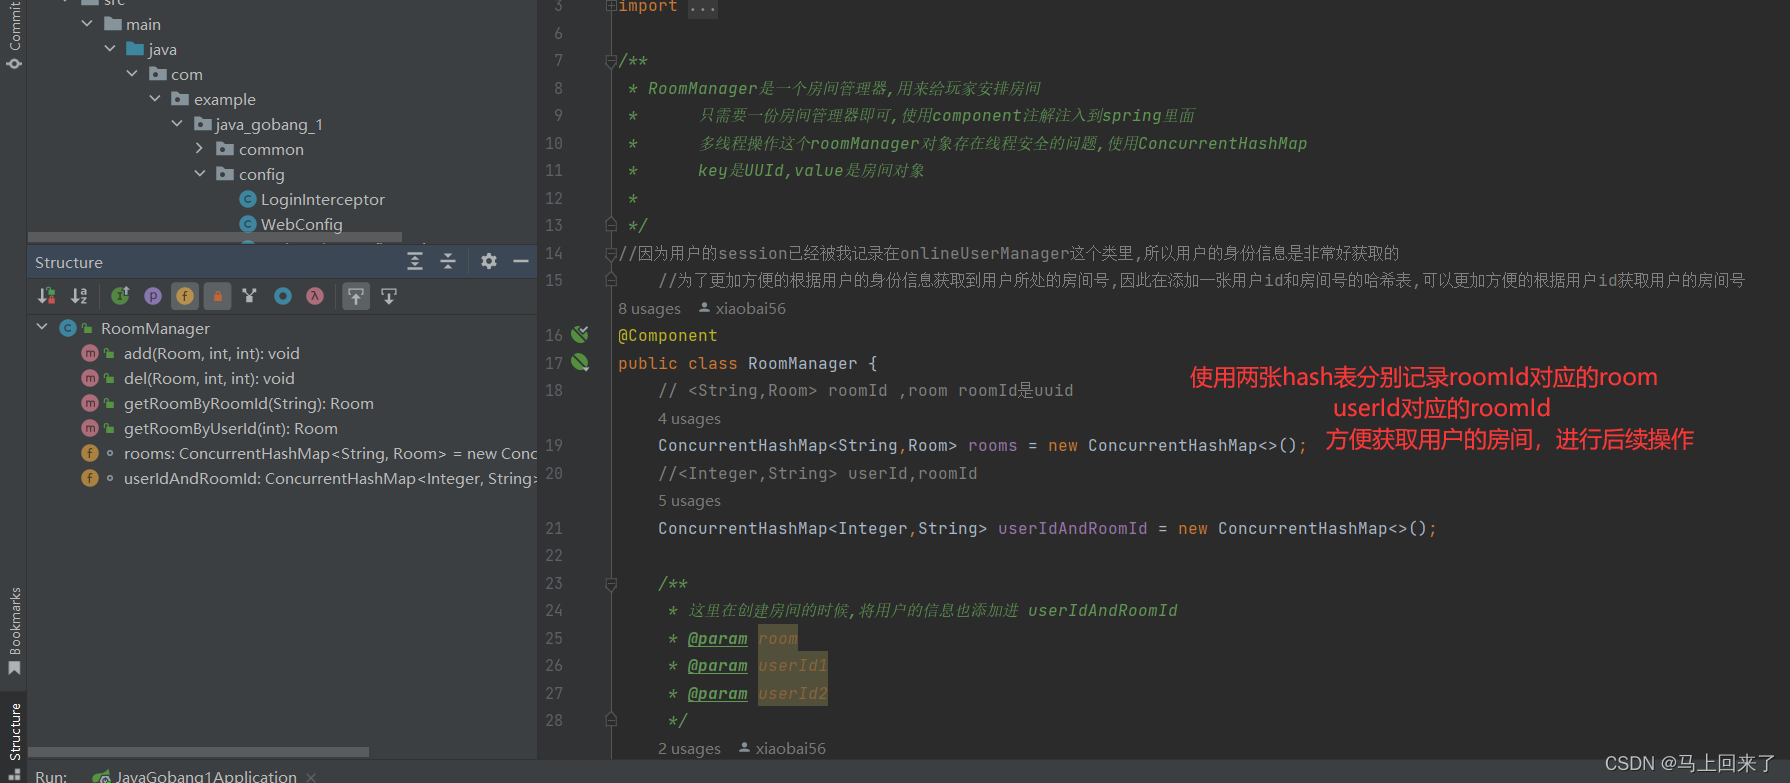Click author xiaobai56 hint above @Component
Viewport: 1790px width, 783px height.
pyautogui.click(x=742, y=309)
